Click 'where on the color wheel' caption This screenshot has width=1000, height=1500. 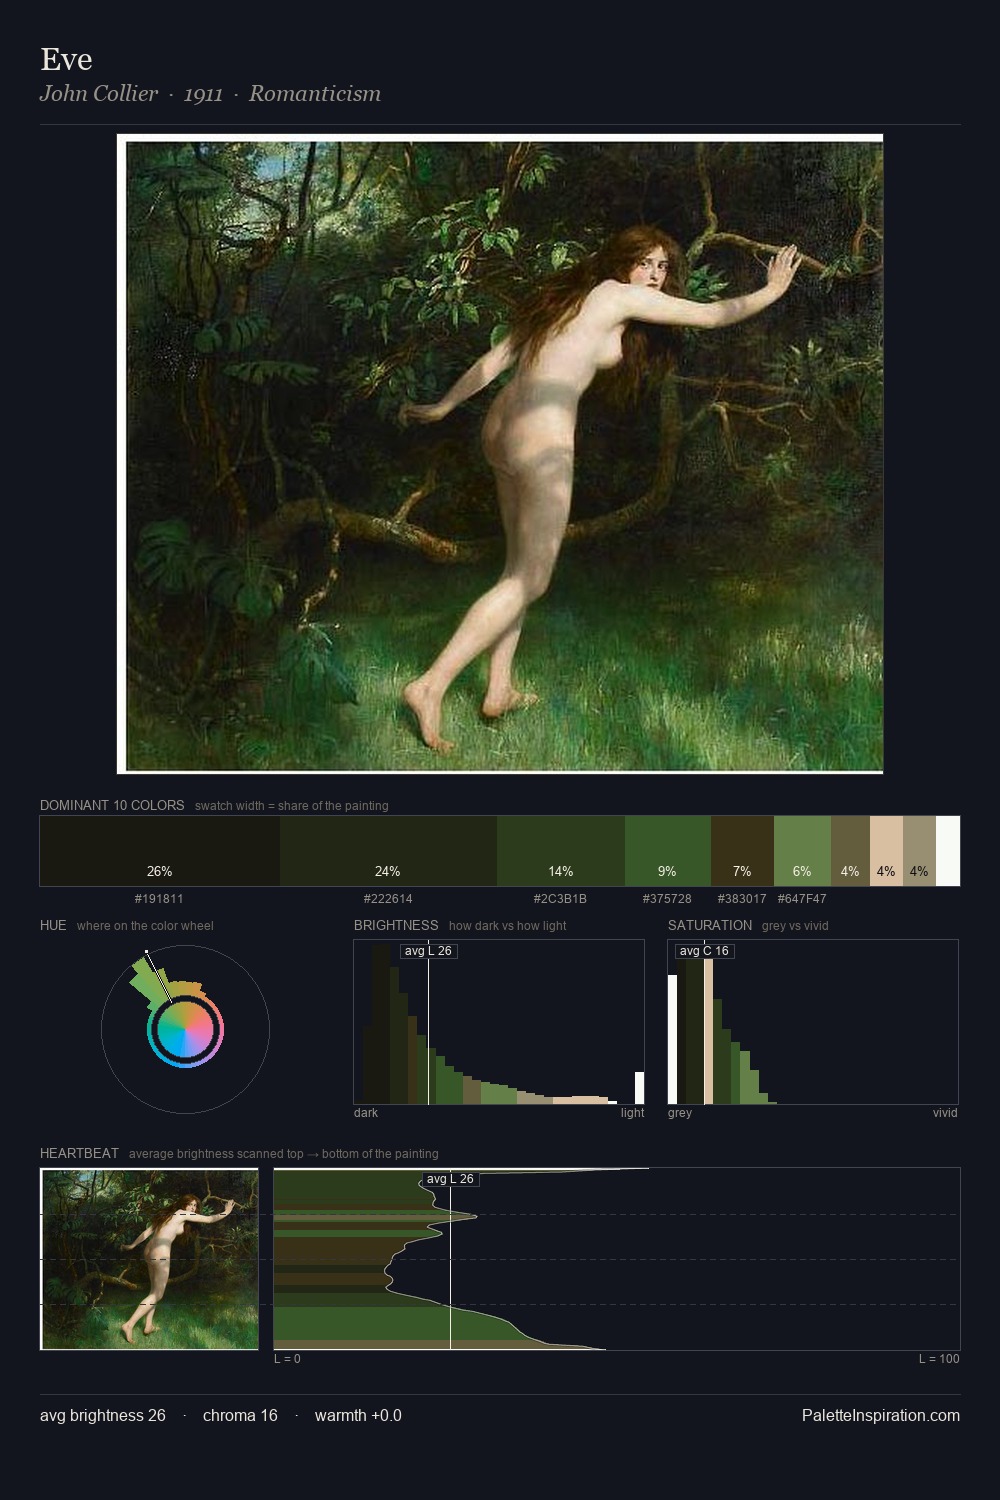[x=145, y=926]
